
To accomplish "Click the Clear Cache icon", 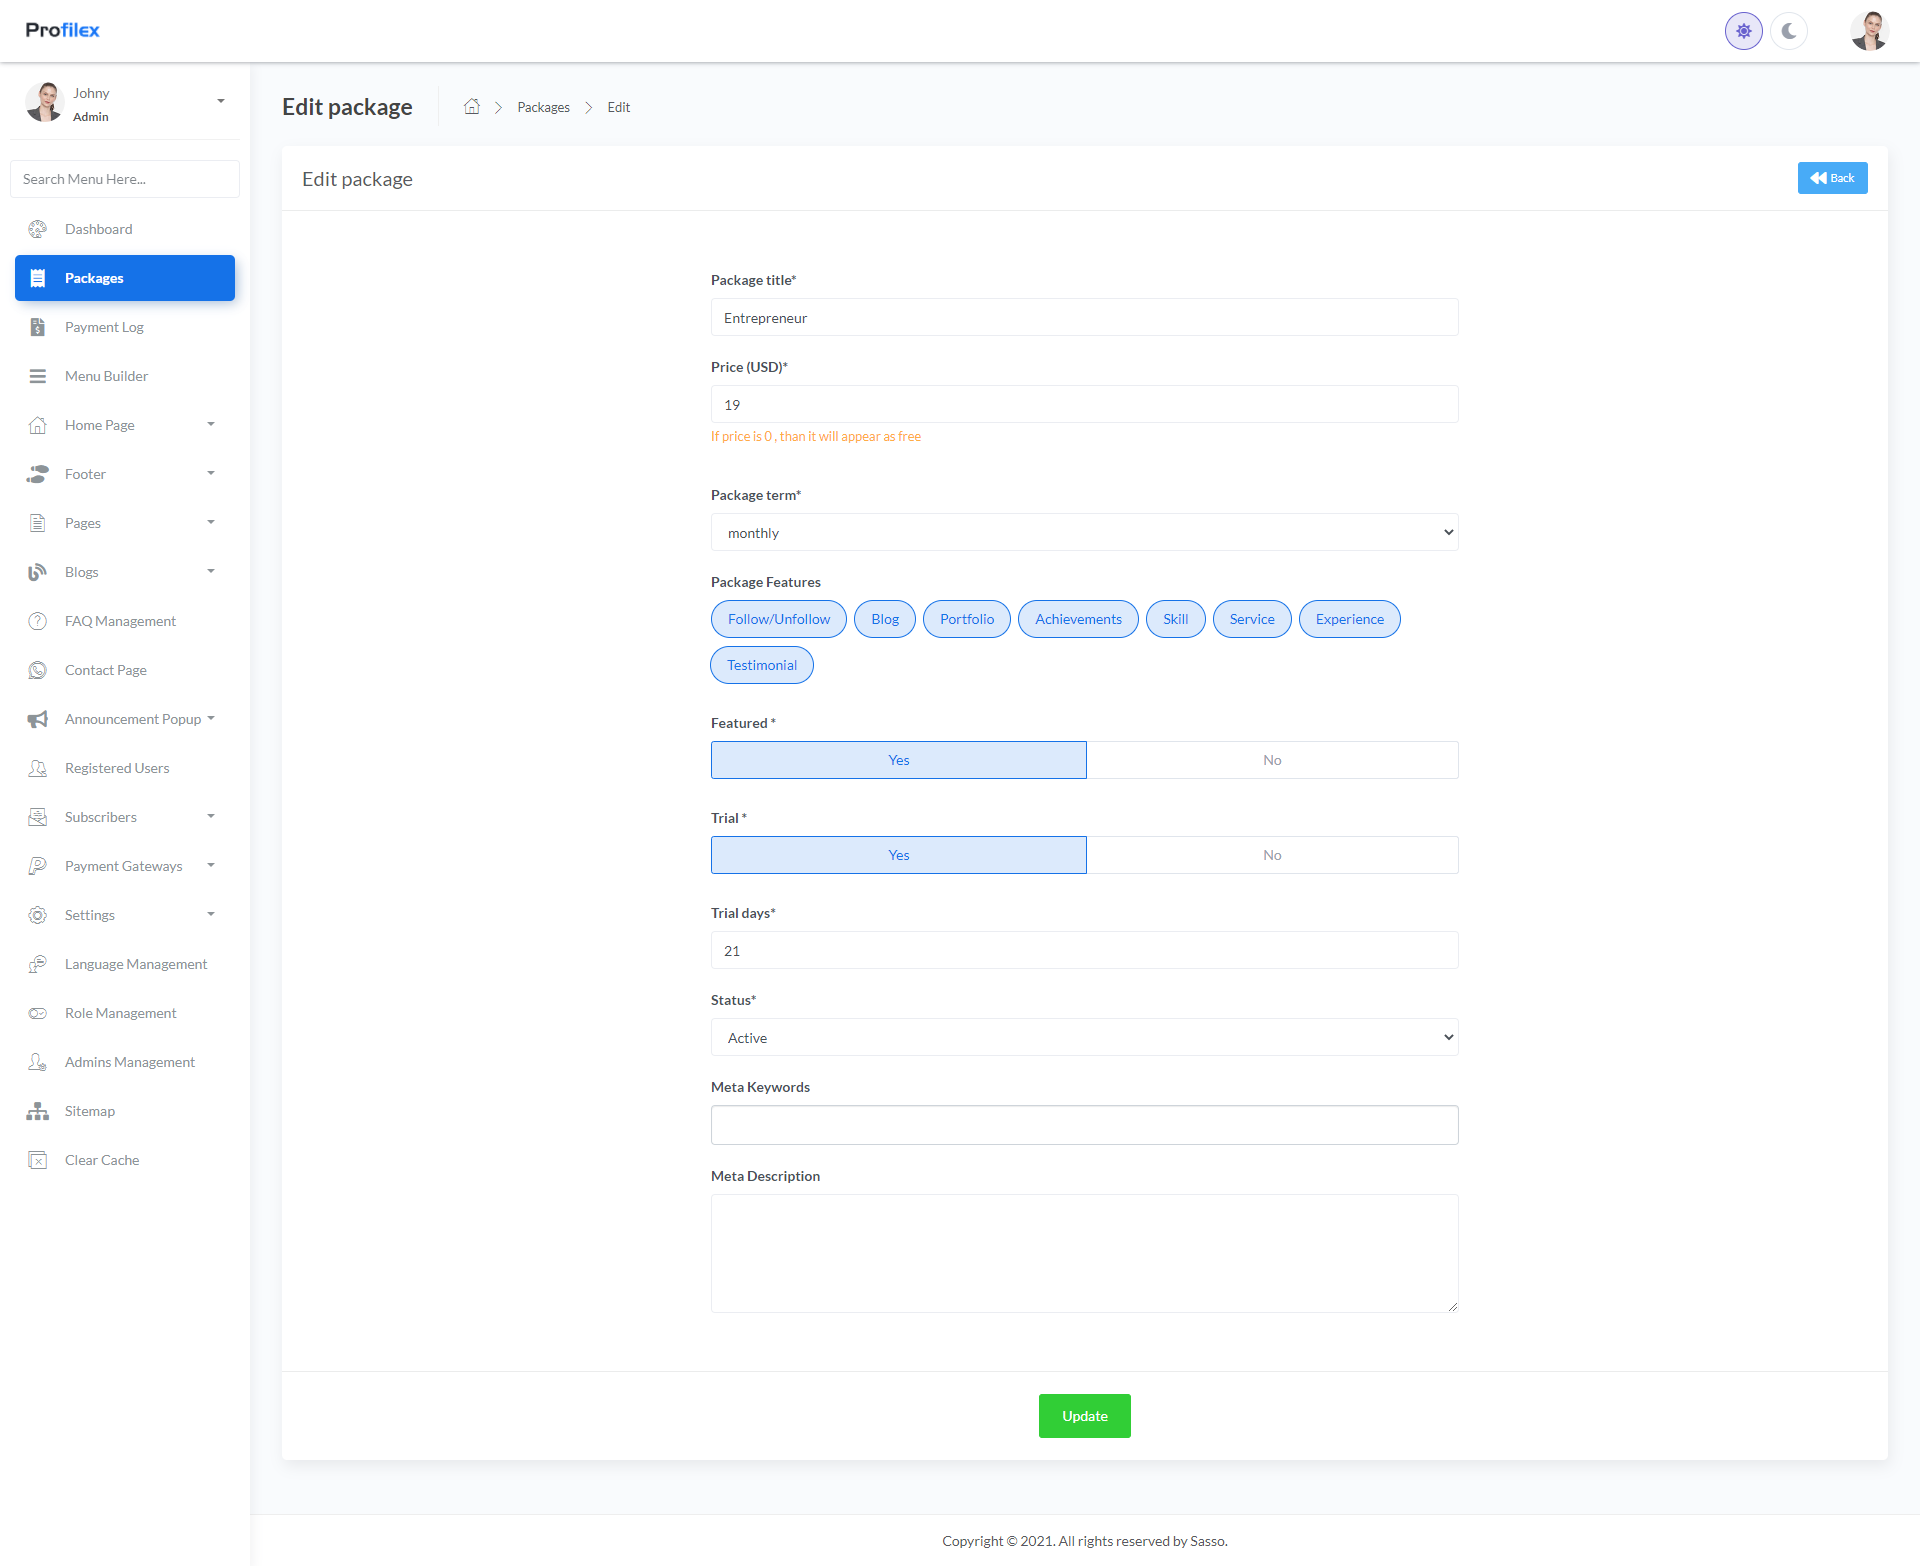I will point(38,1160).
